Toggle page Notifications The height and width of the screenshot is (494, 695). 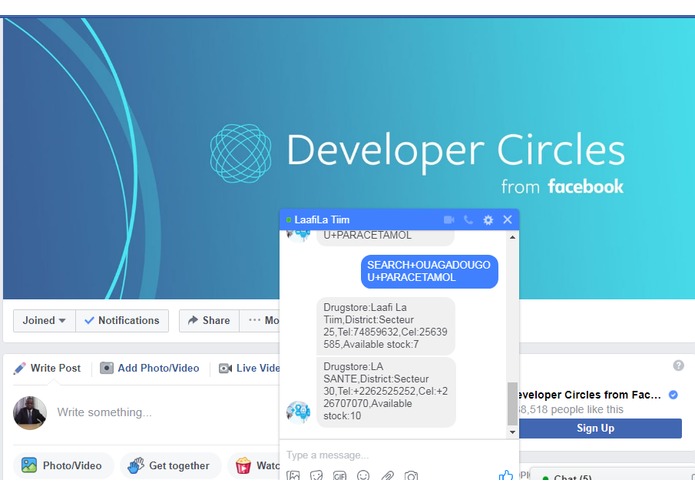(122, 320)
